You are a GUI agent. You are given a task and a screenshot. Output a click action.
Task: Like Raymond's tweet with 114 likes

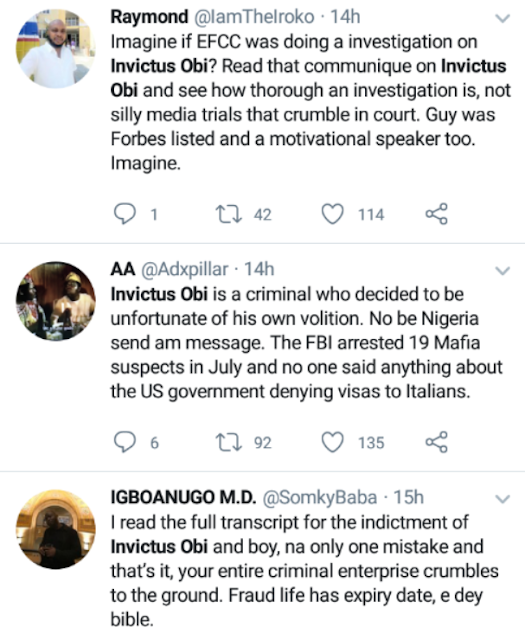332,214
